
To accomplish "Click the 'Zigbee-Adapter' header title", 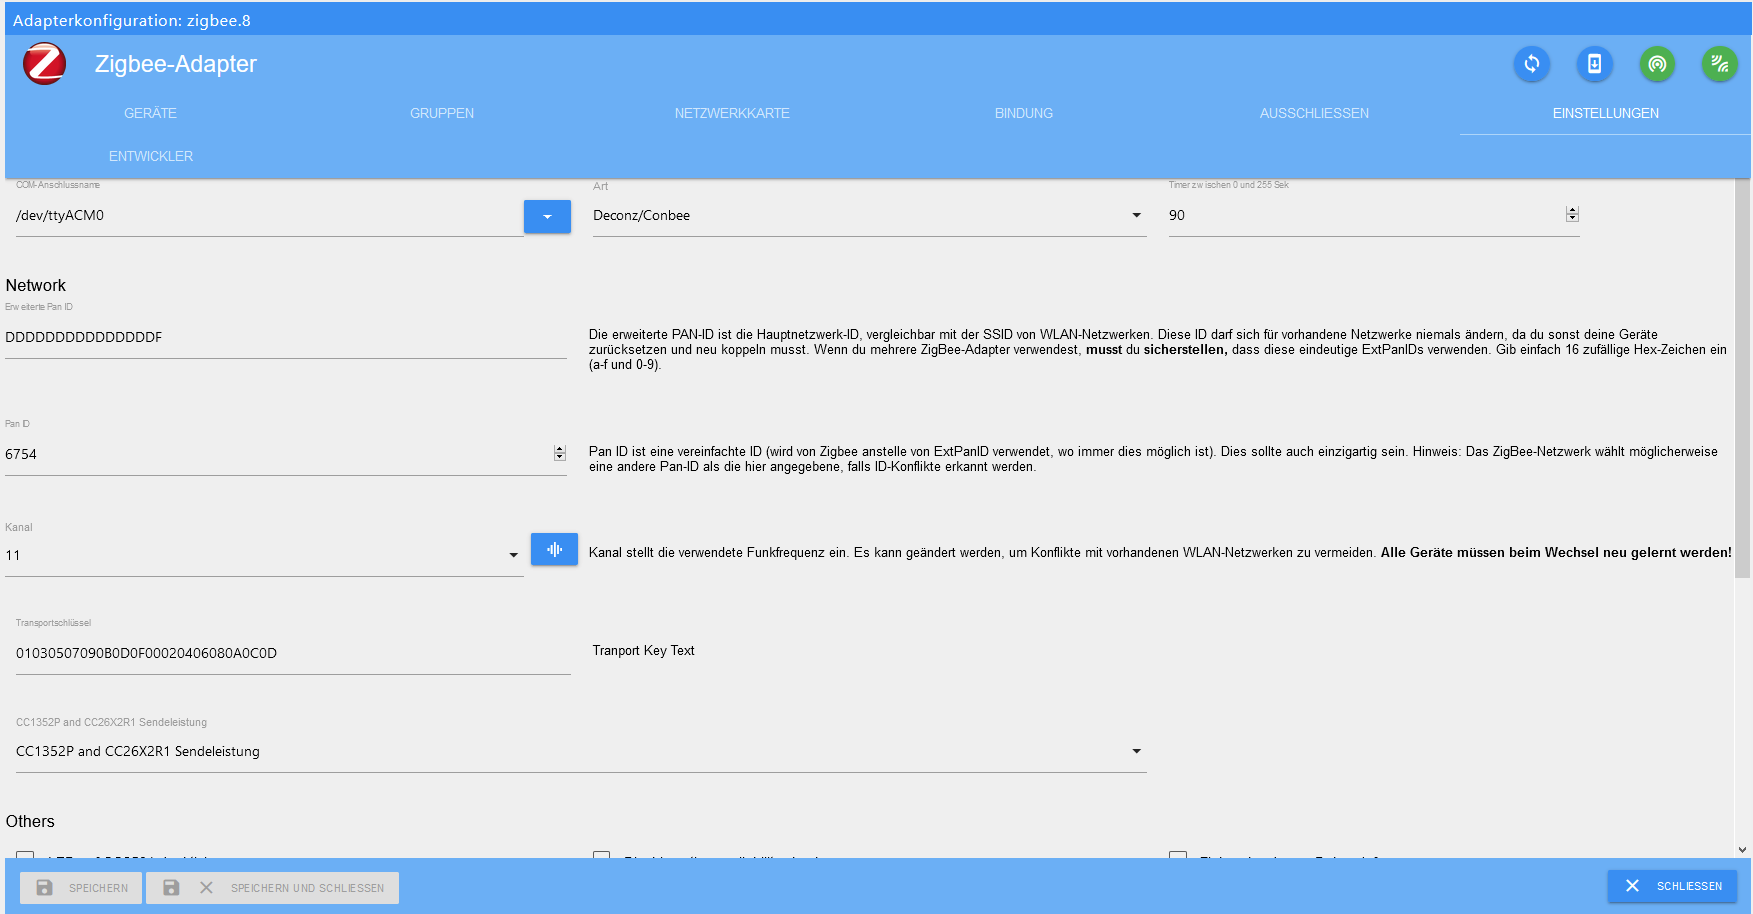I will pyautogui.click(x=176, y=64).
